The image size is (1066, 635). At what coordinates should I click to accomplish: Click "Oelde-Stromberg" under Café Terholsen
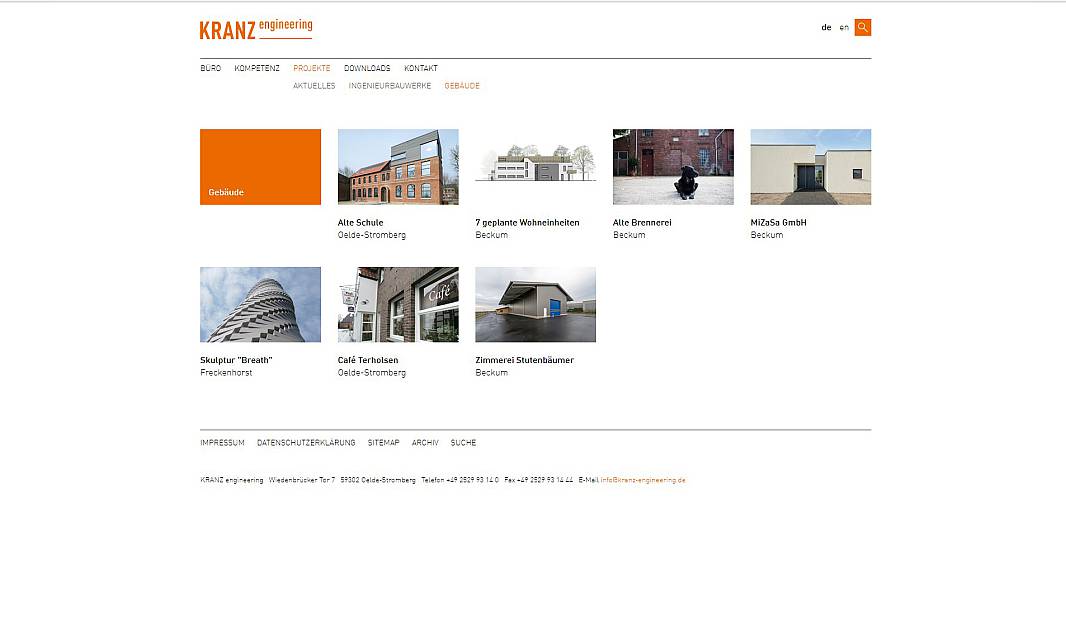(x=371, y=373)
